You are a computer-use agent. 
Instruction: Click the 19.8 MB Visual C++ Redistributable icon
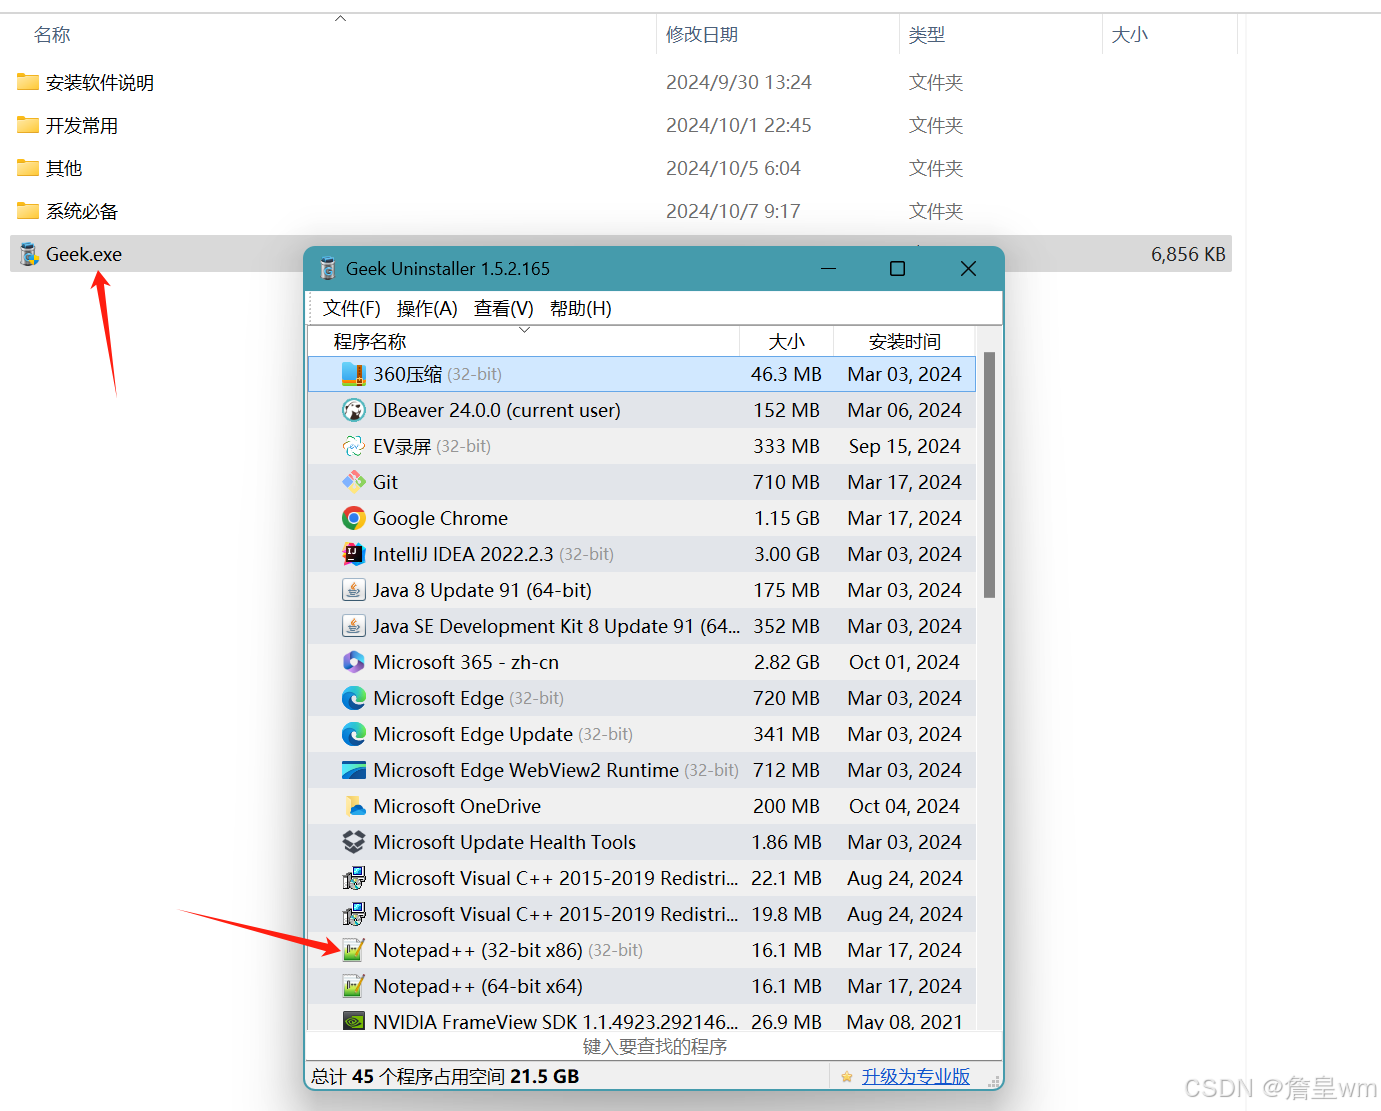tap(354, 914)
